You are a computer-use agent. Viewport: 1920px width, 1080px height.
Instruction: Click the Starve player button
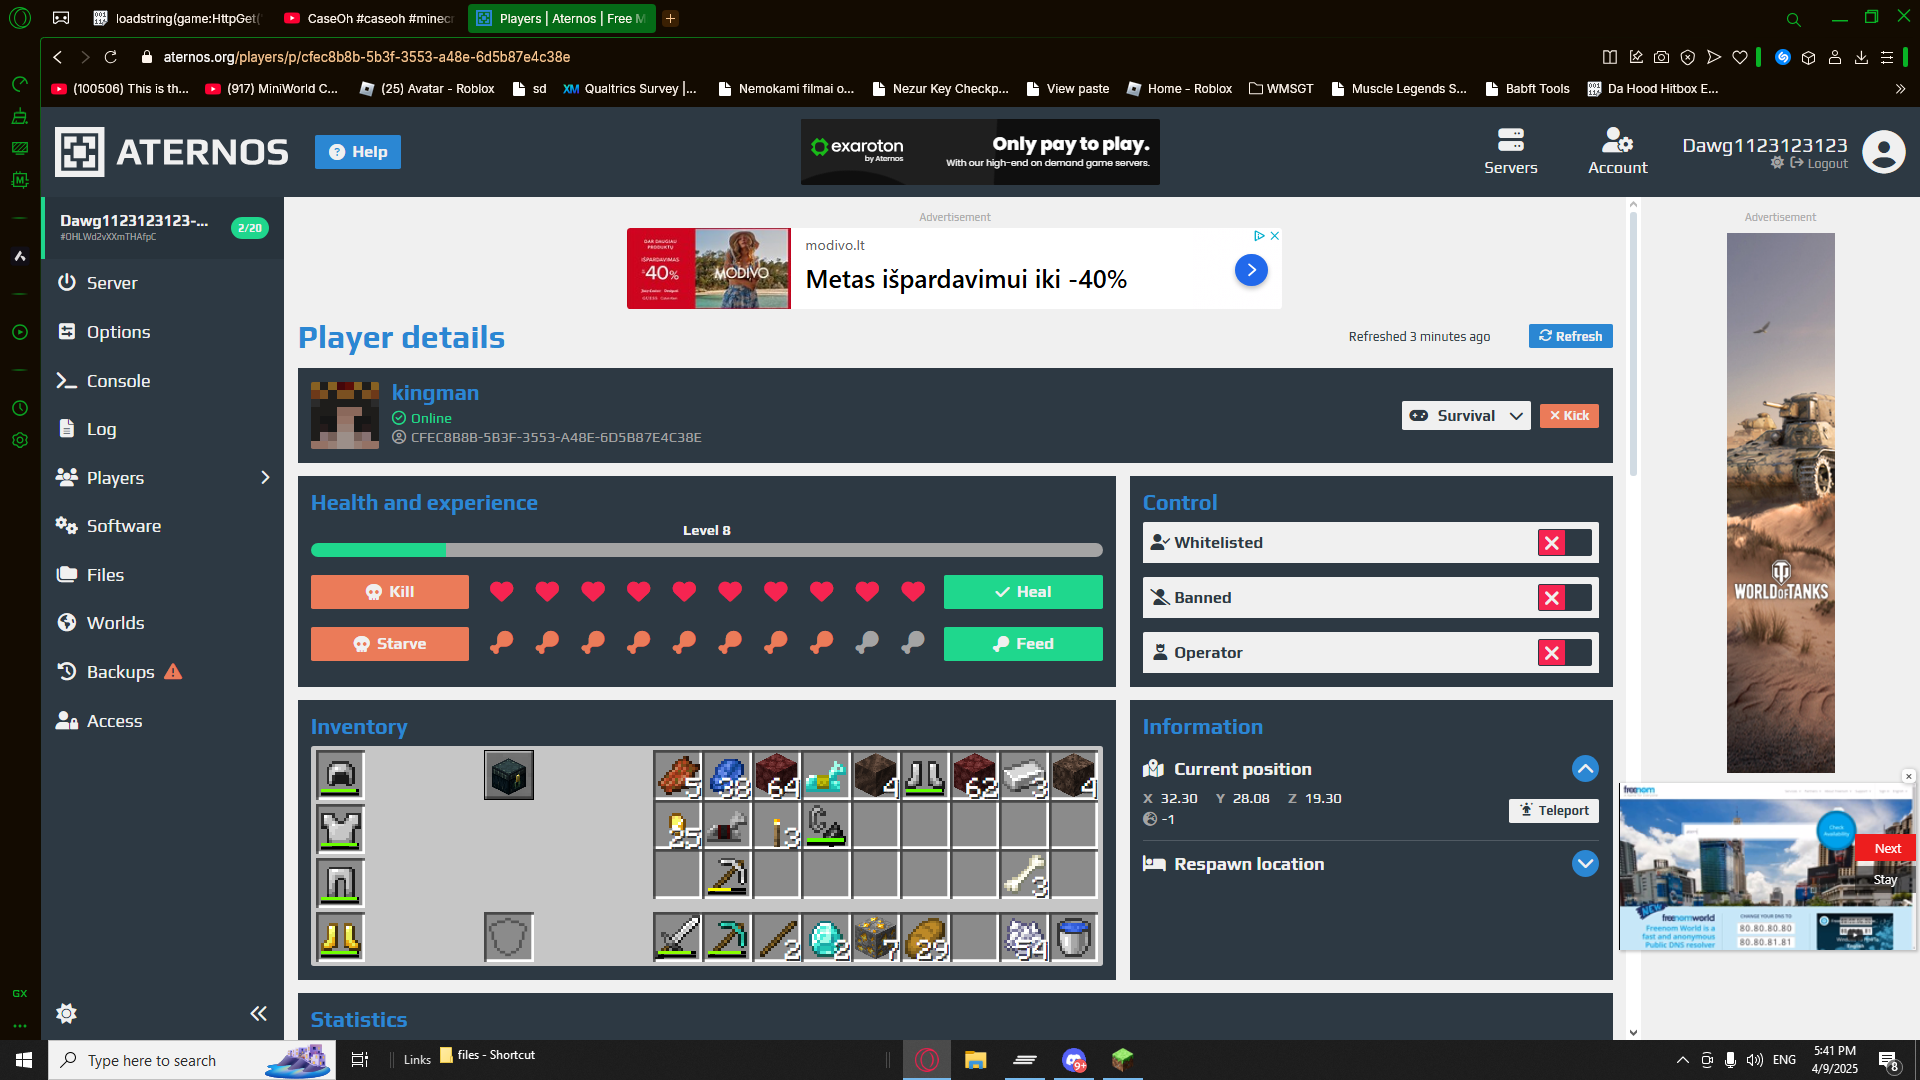pos(390,644)
